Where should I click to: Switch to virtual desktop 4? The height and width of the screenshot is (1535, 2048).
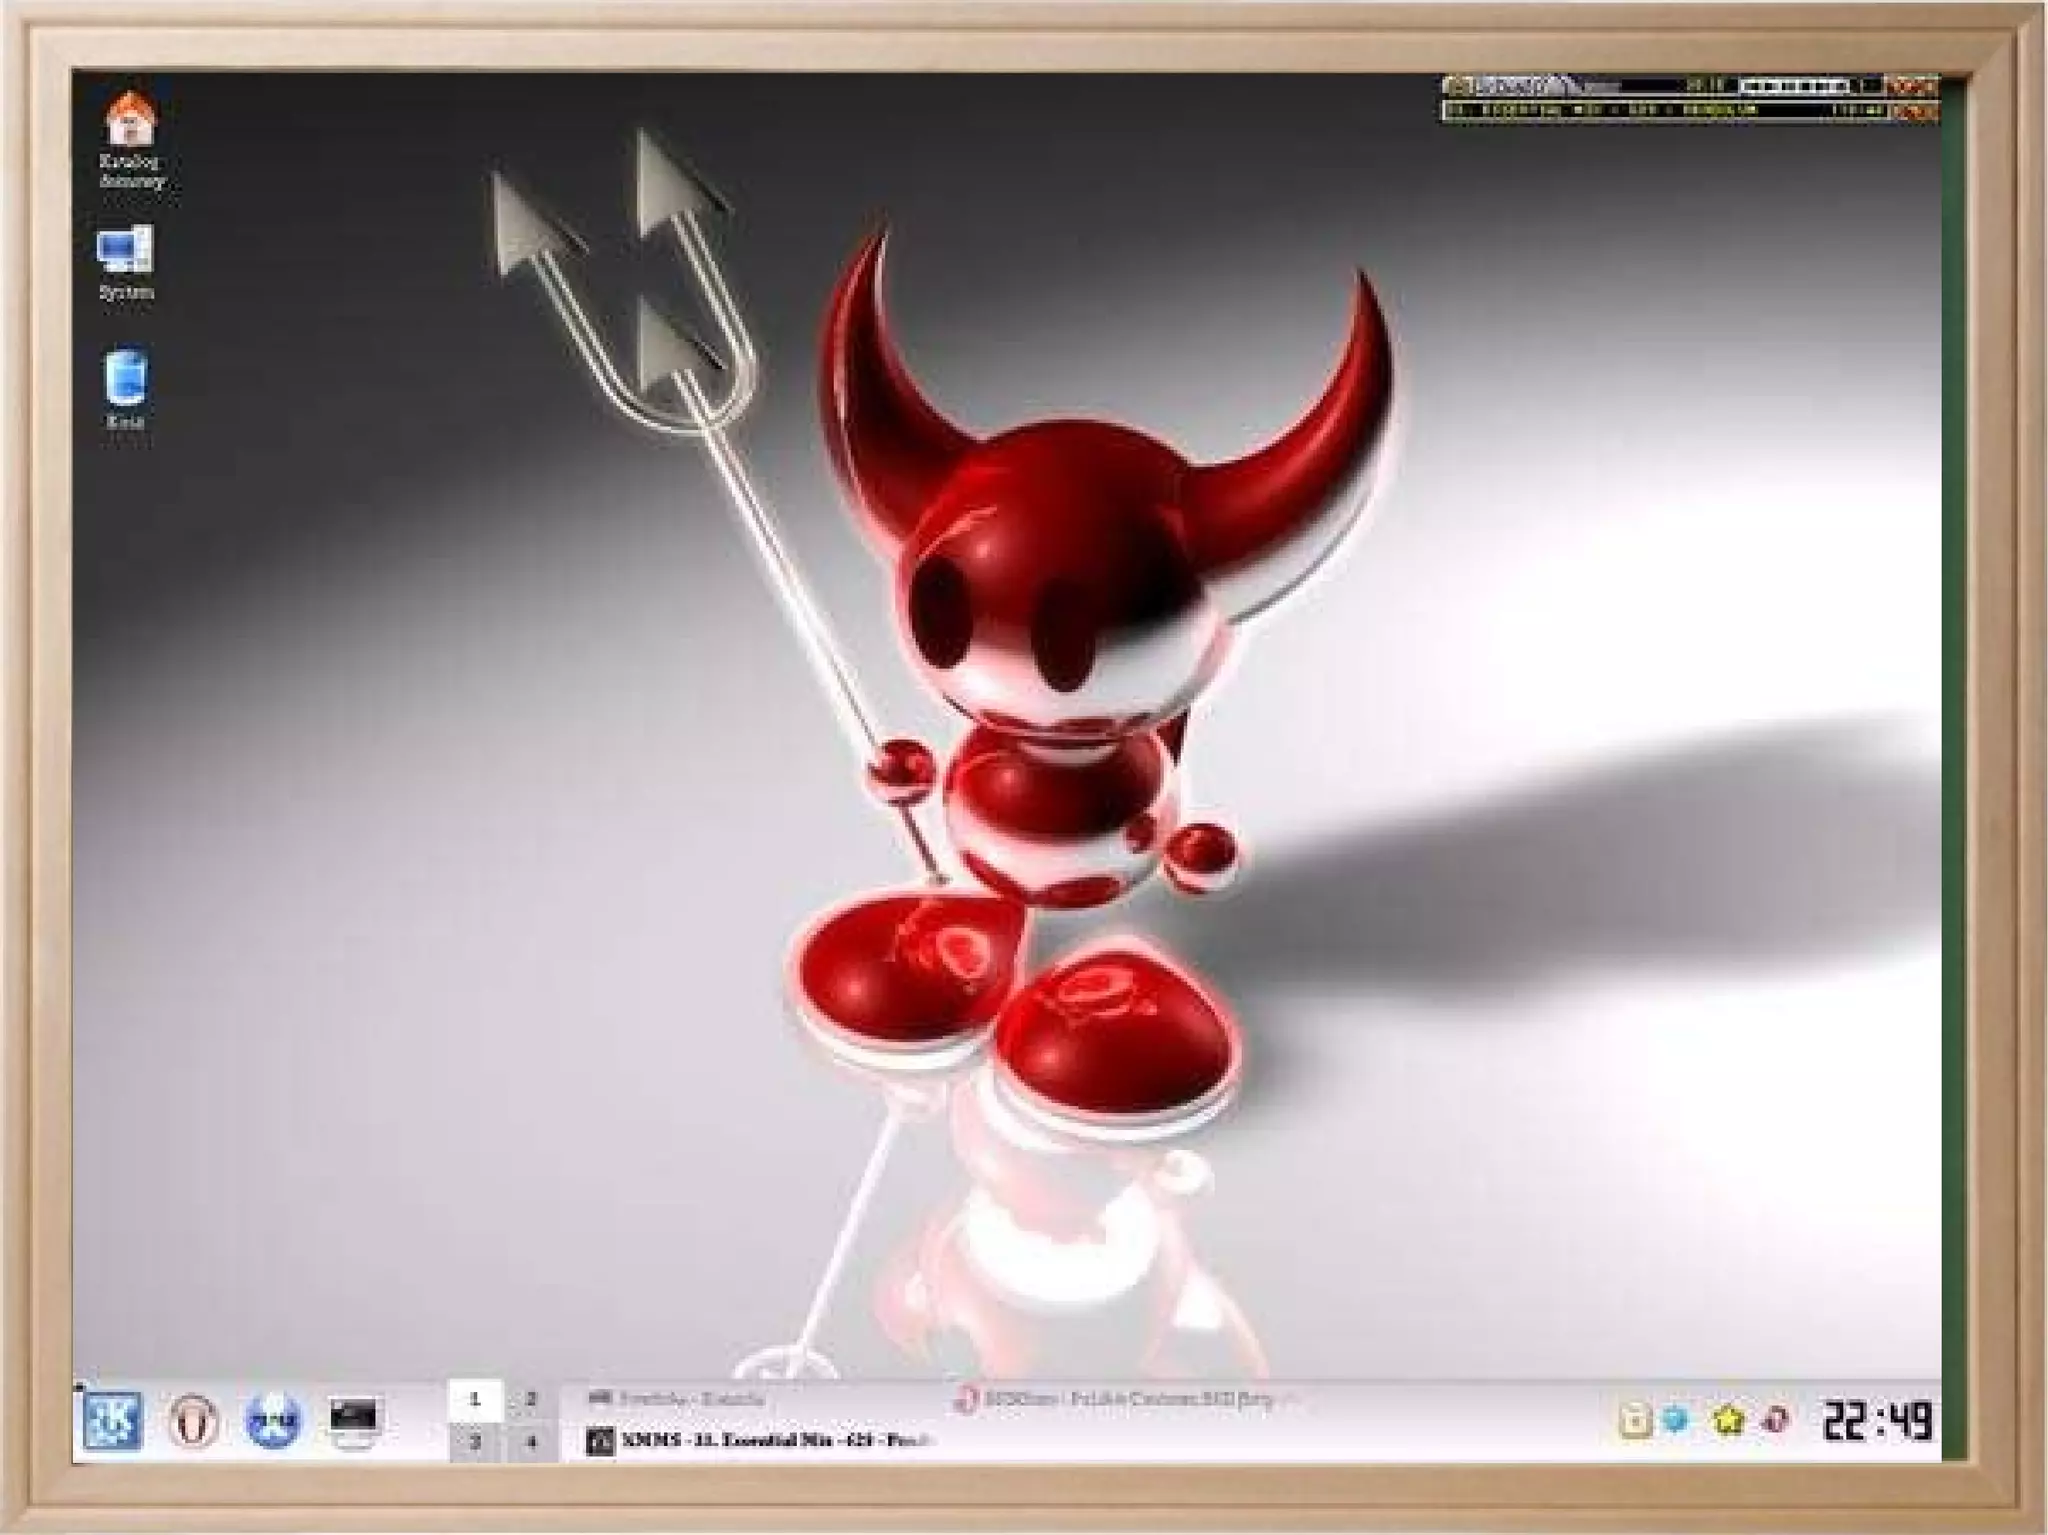[x=530, y=1441]
